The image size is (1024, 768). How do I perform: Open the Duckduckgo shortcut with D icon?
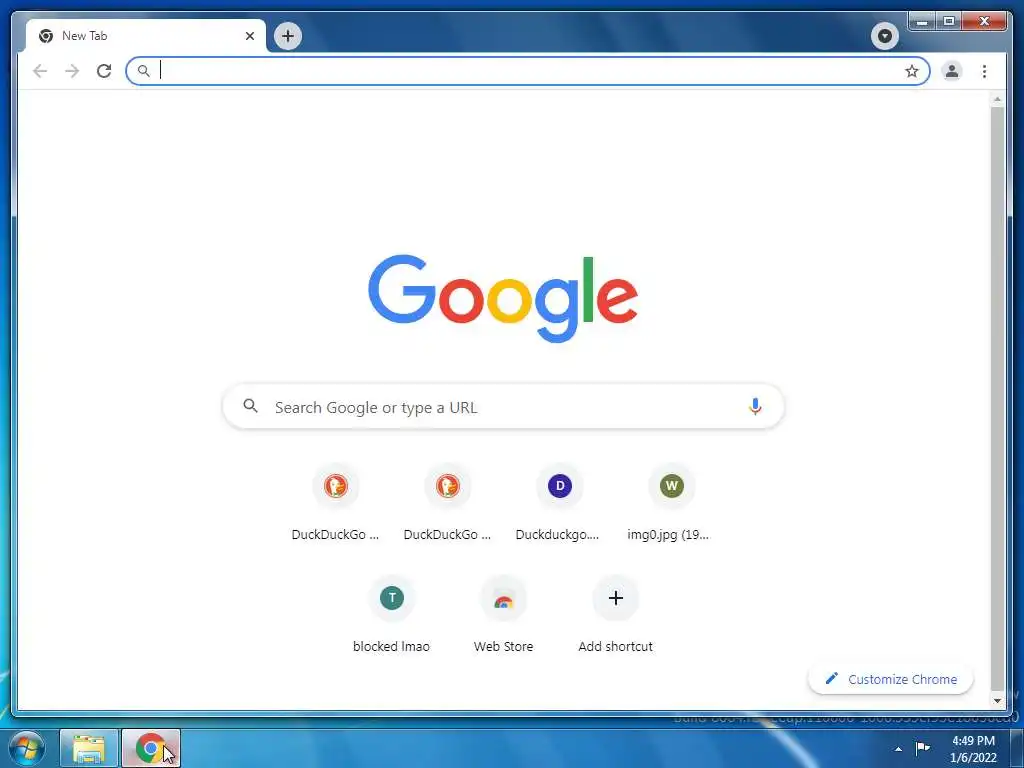(560, 487)
